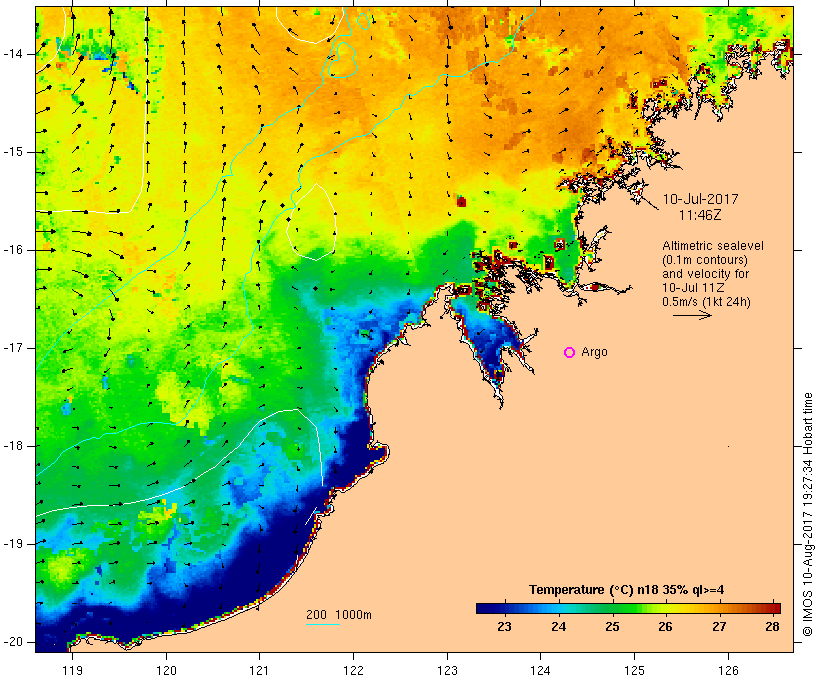Click the colorbar label '27'

click(x=719, y=627)
